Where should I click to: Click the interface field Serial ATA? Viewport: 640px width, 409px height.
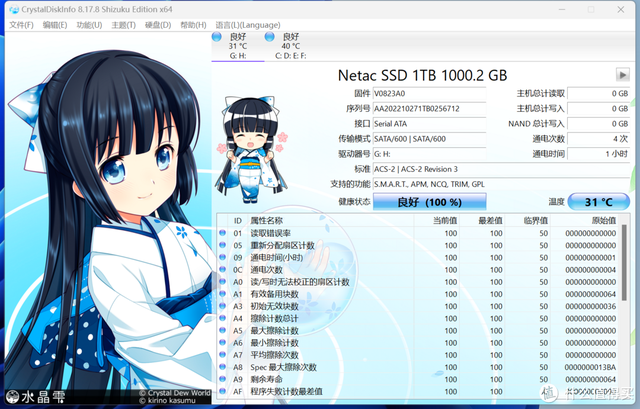coord(429,124)
